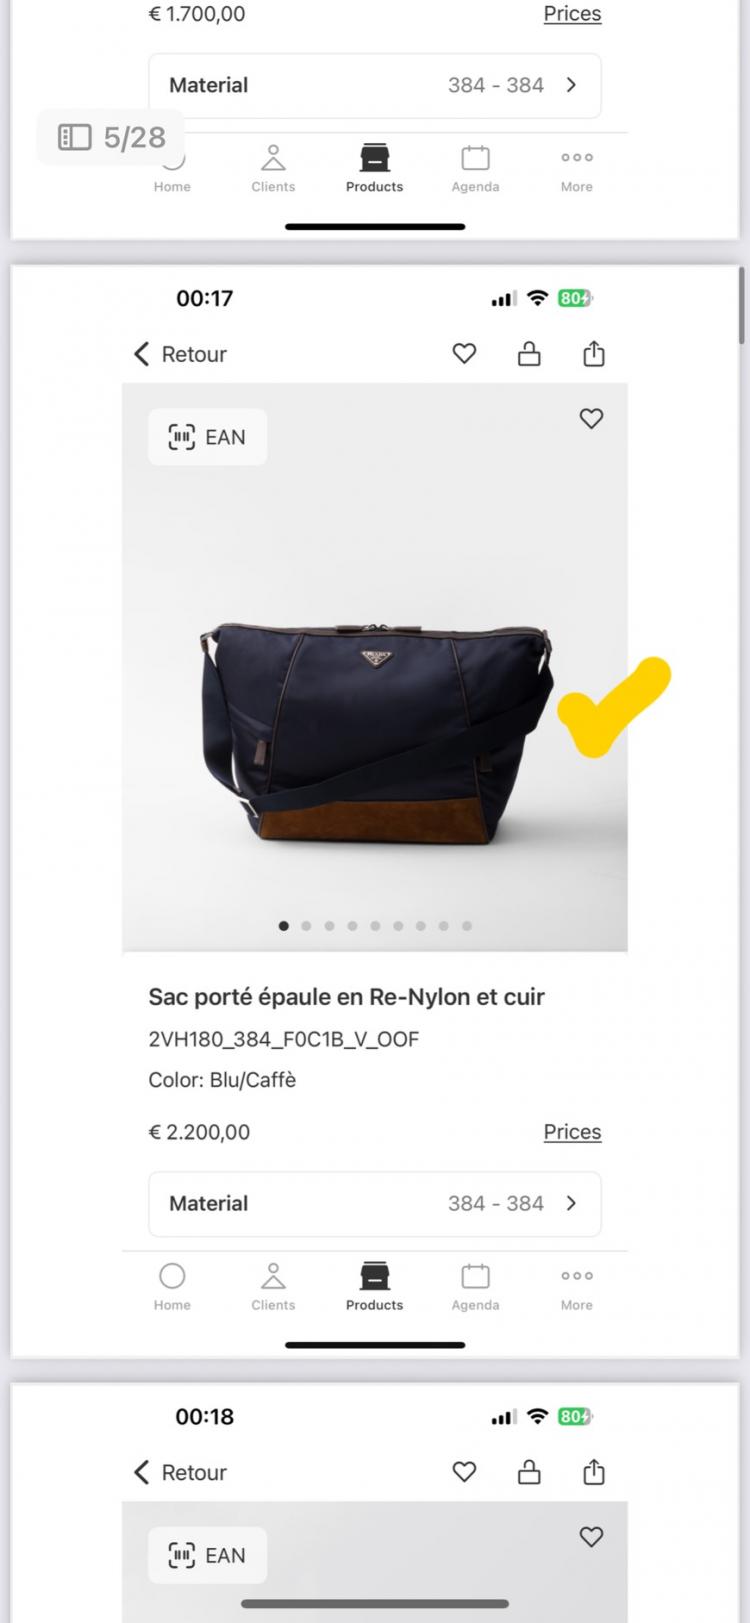Open Clients tab below Blu/Caffè product

[x=273, y=1285]
